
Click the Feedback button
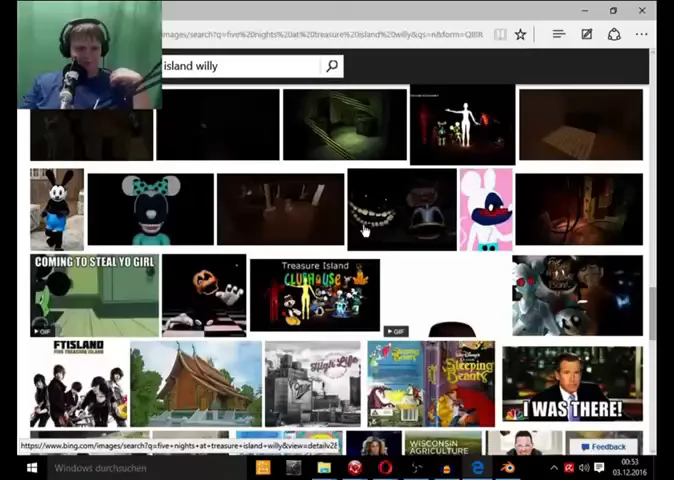click(x=604, y=447)
